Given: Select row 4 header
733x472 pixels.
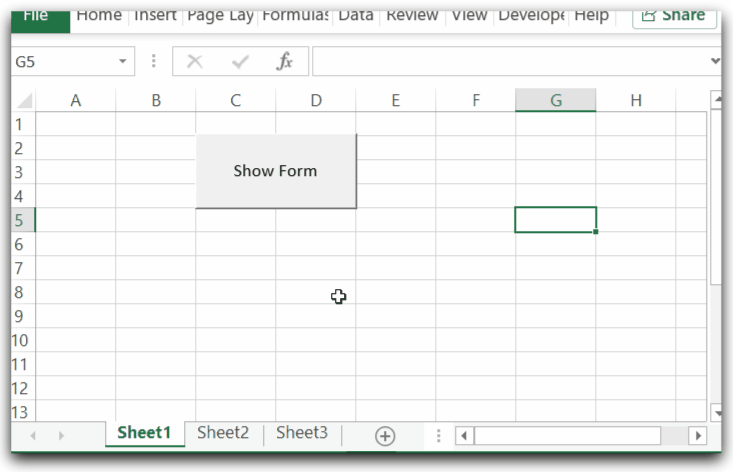Looking at the screenshot, I should tap(23, 196).
